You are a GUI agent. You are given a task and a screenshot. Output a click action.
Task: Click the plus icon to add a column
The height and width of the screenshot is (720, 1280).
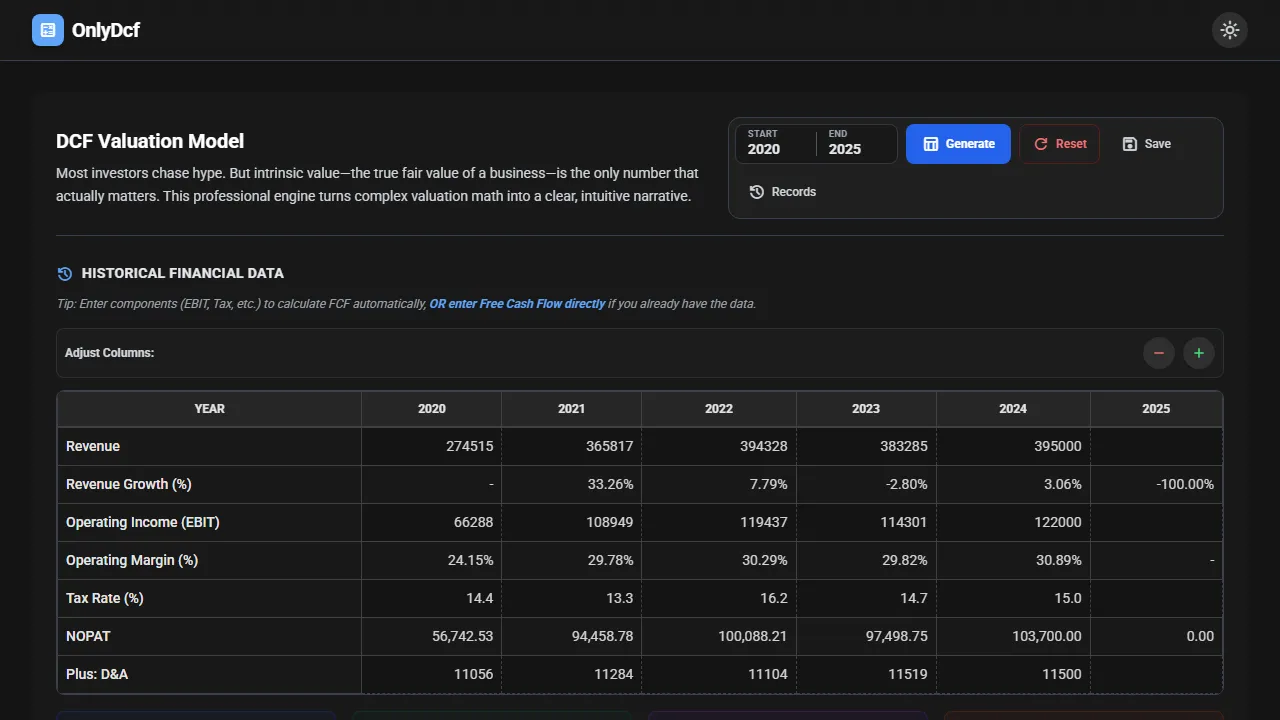[1199, 353]
